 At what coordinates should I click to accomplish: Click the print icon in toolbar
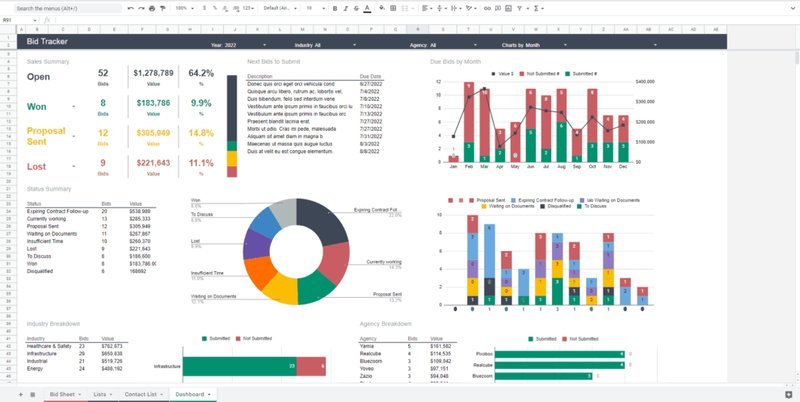(152, 8)
